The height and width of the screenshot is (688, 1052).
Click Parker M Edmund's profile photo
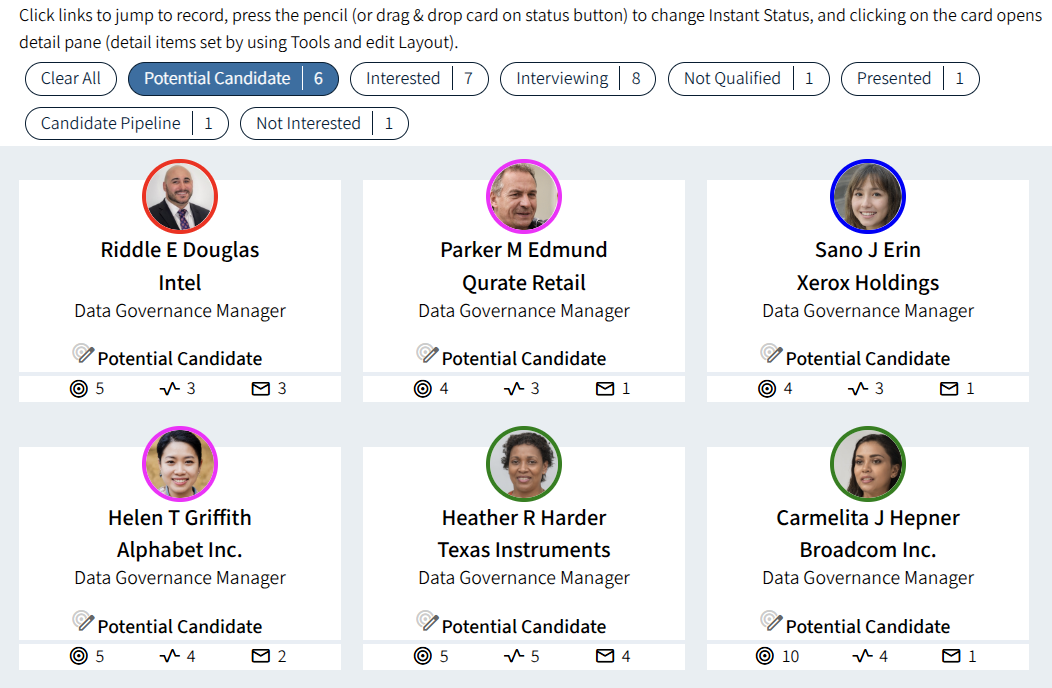(524, 197)
